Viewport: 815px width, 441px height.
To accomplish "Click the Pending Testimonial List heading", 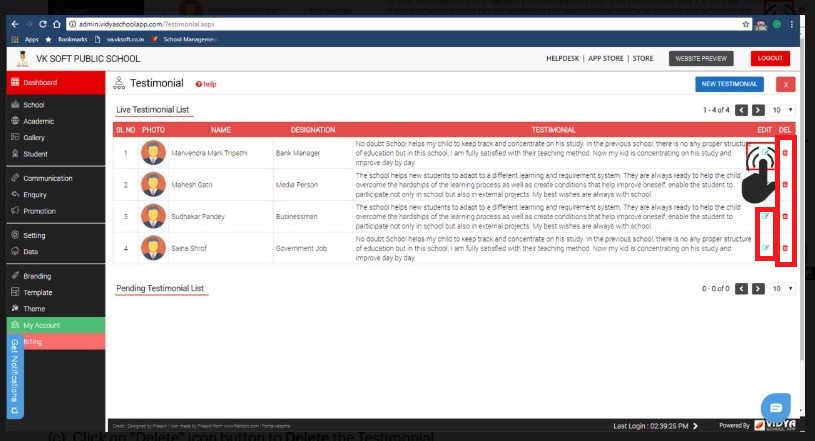I will click(160, 289).
